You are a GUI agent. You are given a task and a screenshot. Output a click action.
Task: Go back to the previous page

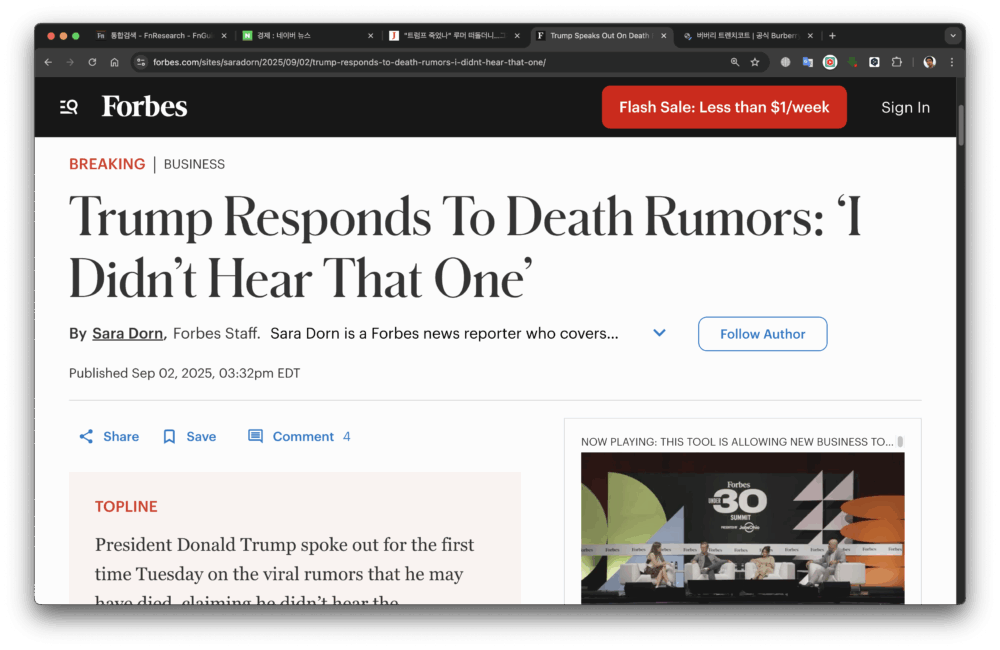[48, 62]
